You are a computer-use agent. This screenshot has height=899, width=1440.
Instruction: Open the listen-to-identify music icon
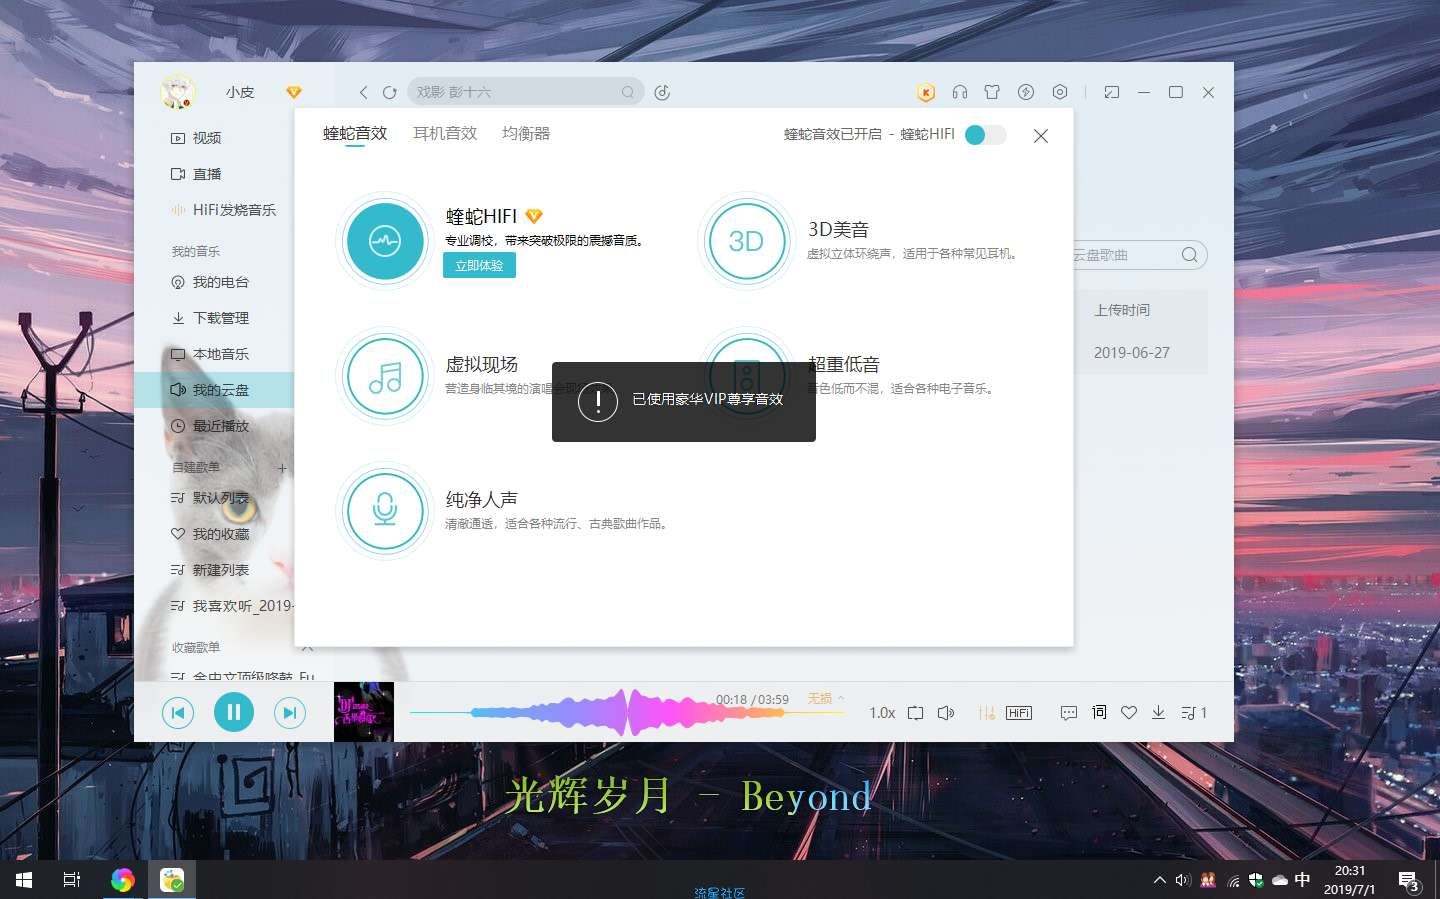click(x=662, y=92)
